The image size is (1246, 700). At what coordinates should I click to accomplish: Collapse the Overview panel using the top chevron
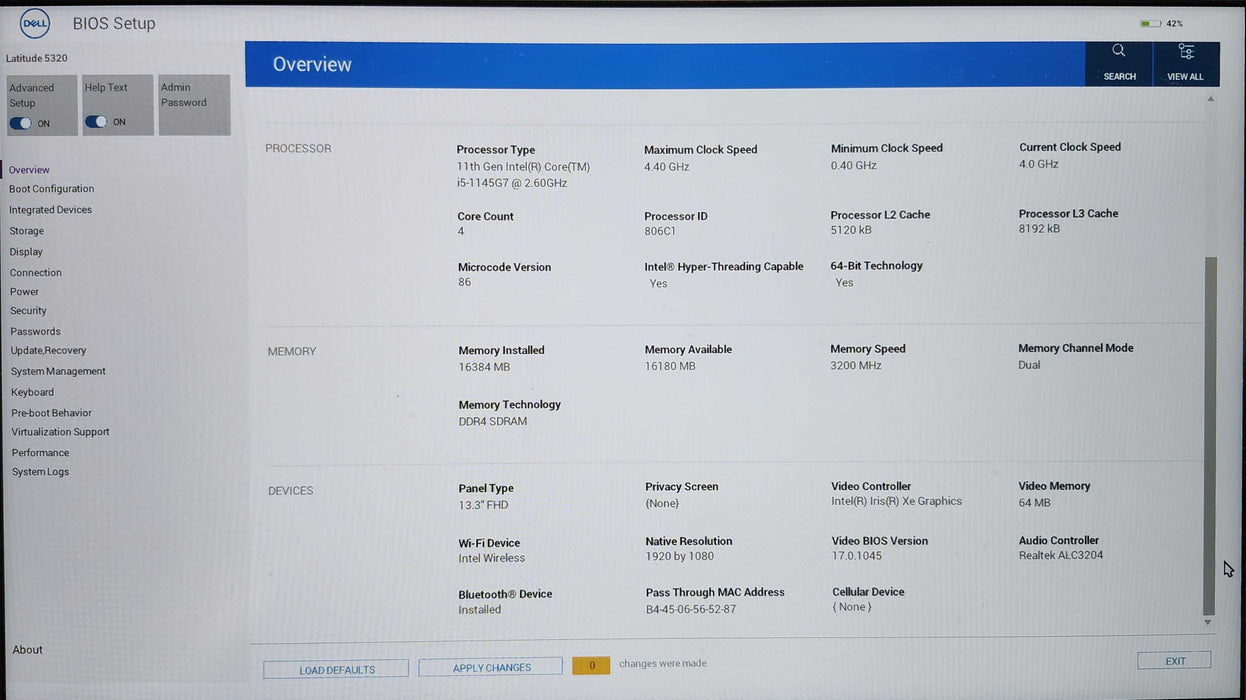[1210, 98]
